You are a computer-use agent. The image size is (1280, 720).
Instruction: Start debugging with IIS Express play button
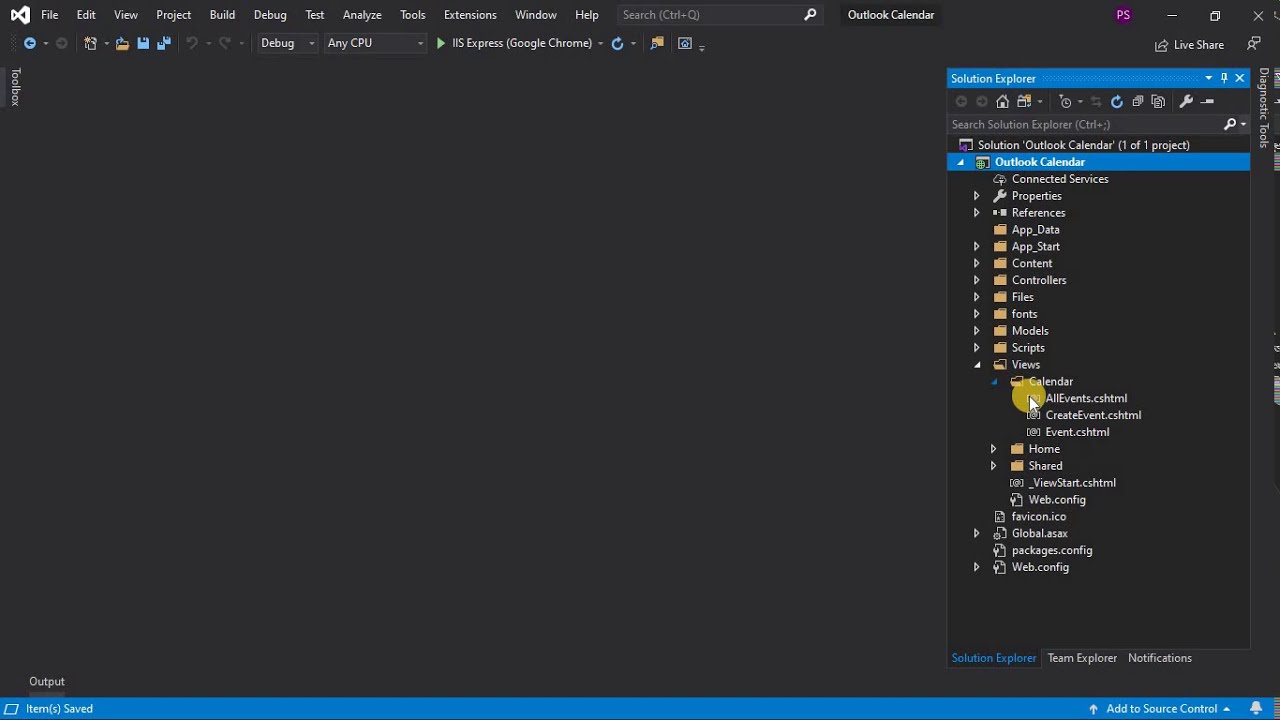tap(440, 43)
